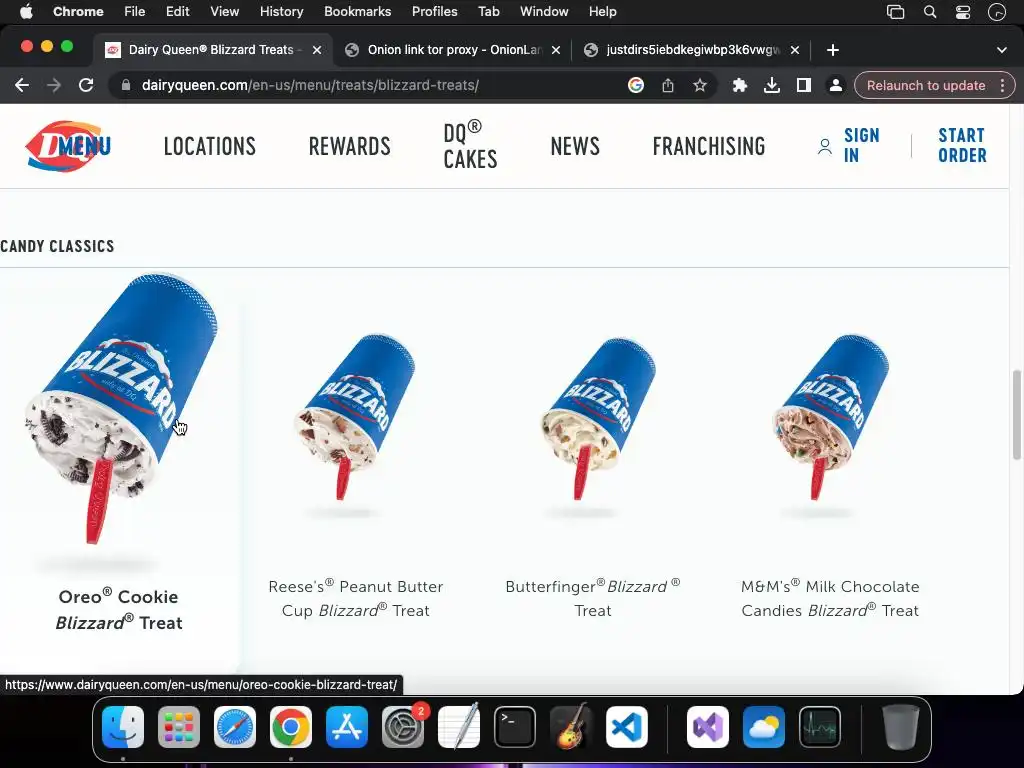Open the Franchising page
1024x768 pixels.
(x=709, y=146)
